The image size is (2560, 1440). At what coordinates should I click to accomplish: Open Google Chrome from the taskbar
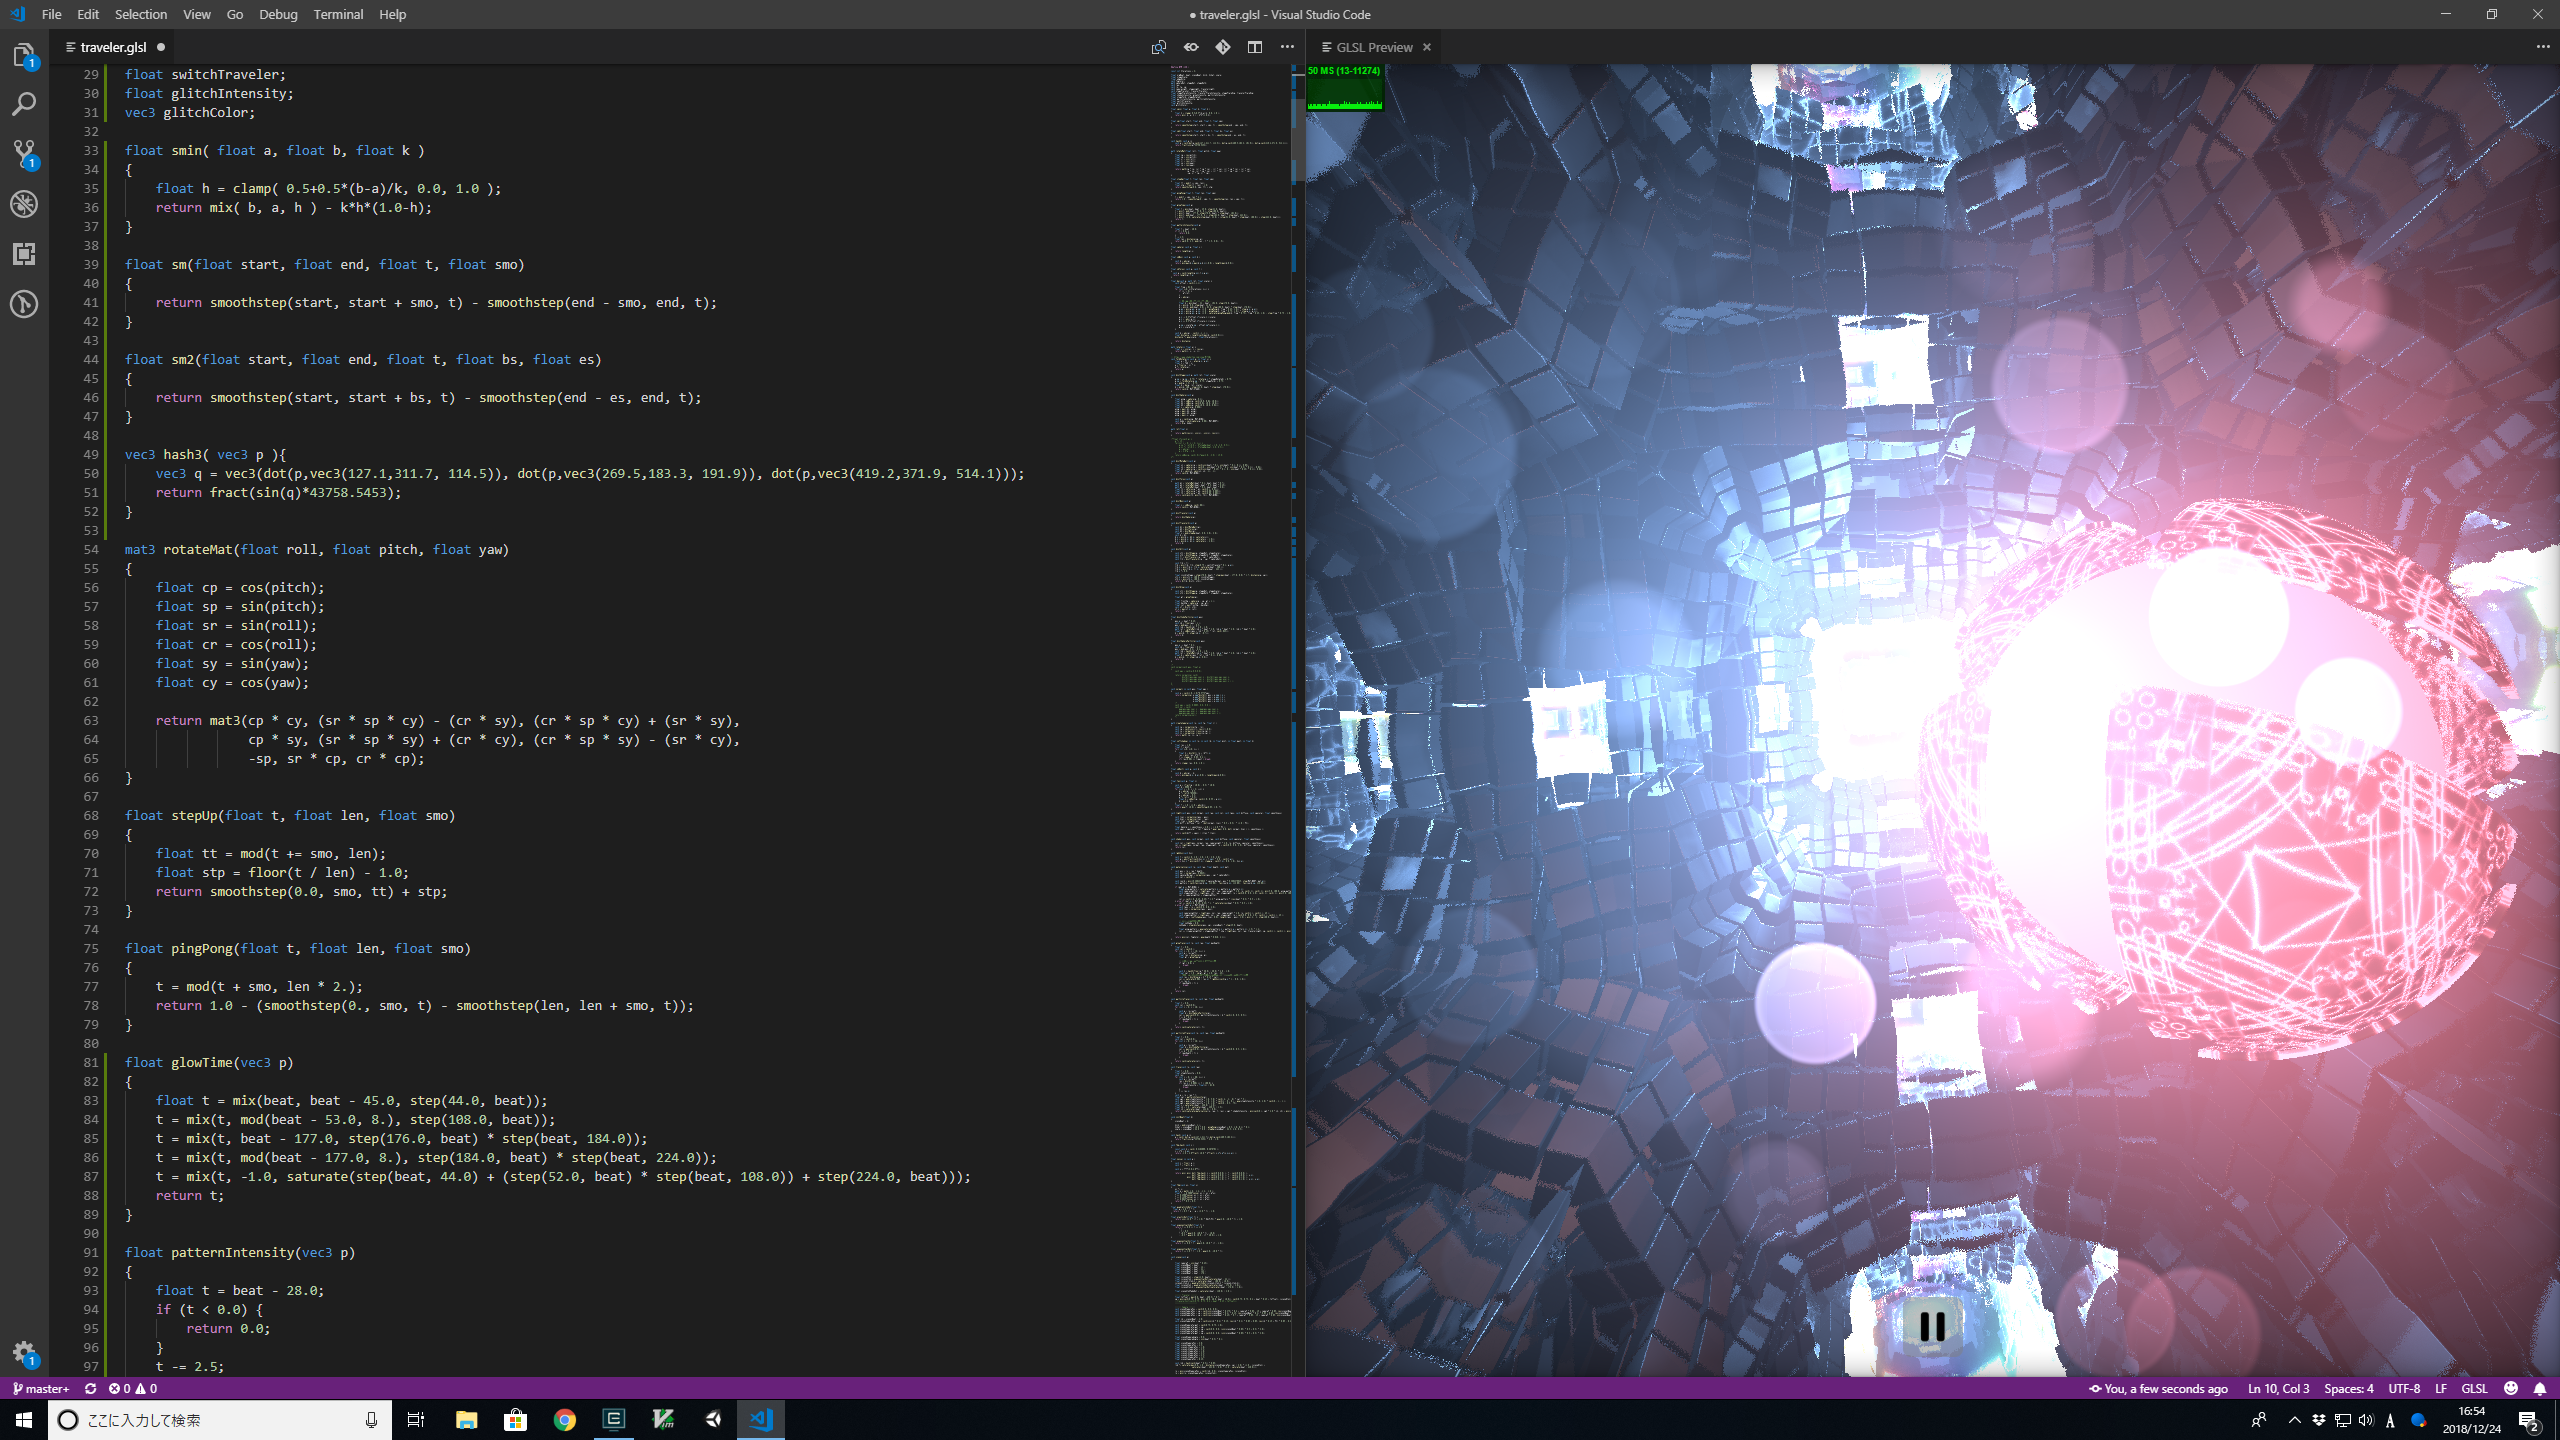tap(565, 1420)
